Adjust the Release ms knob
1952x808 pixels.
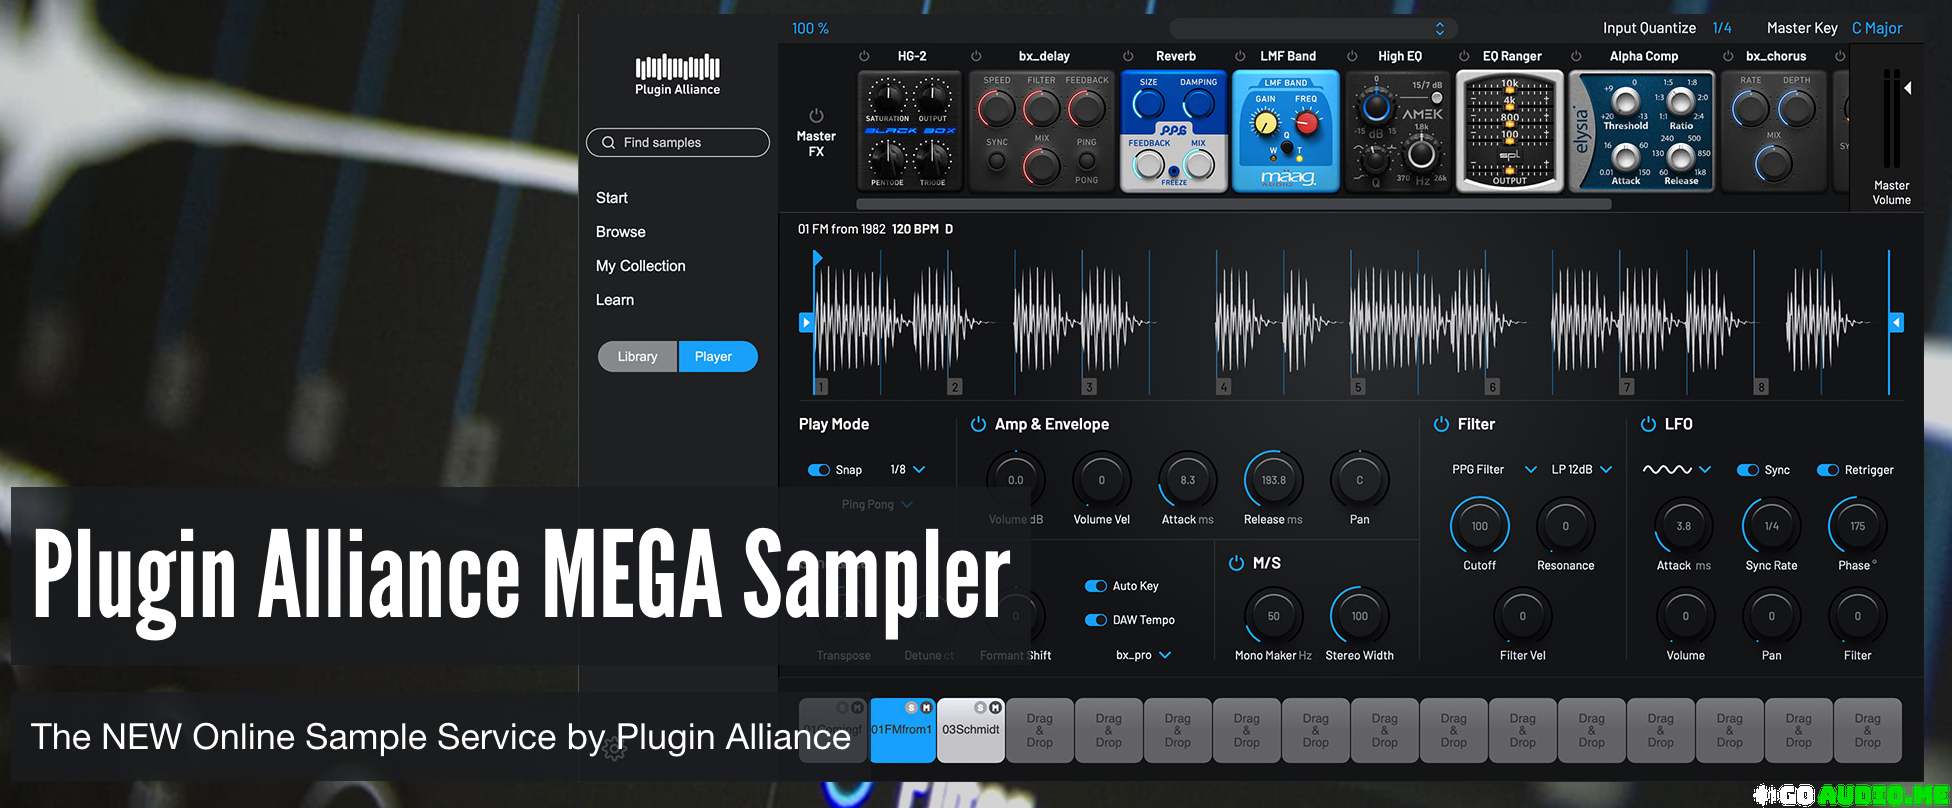coord(1273,480)
